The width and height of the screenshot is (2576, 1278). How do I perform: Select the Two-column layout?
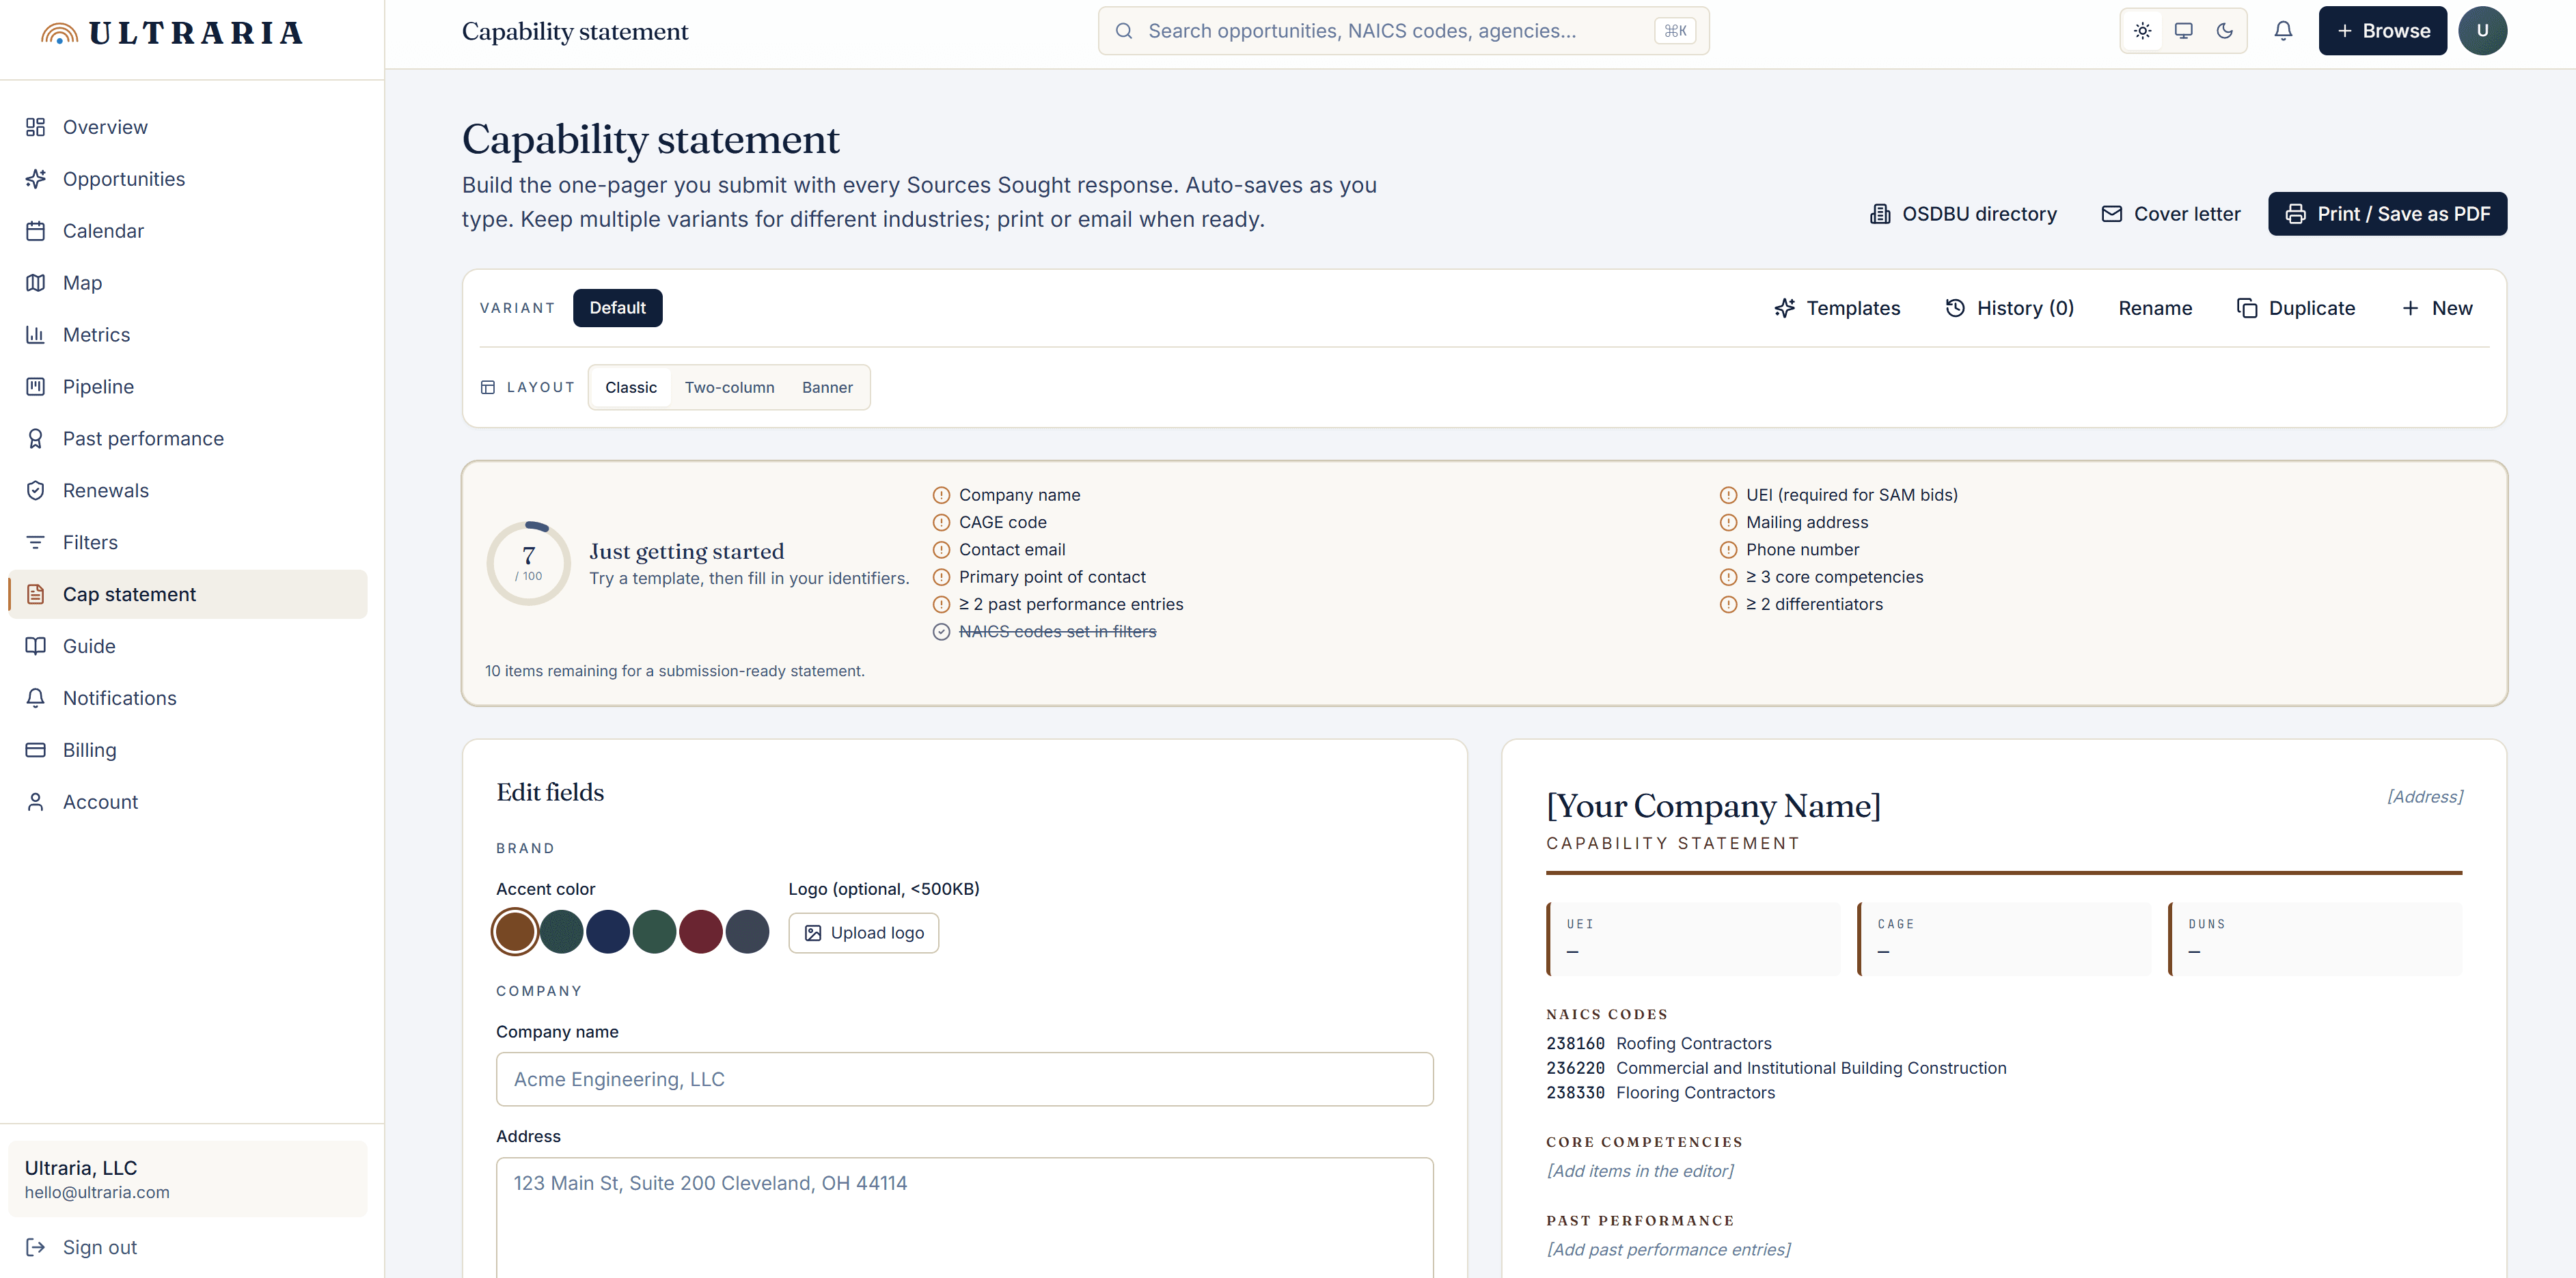729,387
